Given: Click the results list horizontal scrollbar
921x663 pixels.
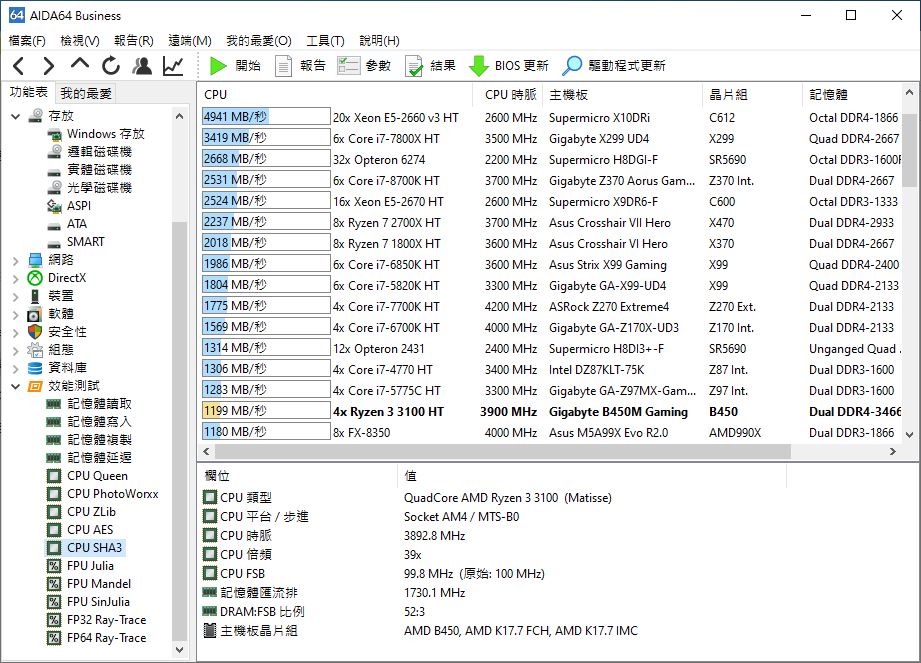Looking at the screenshot, I should click(500, 452).
